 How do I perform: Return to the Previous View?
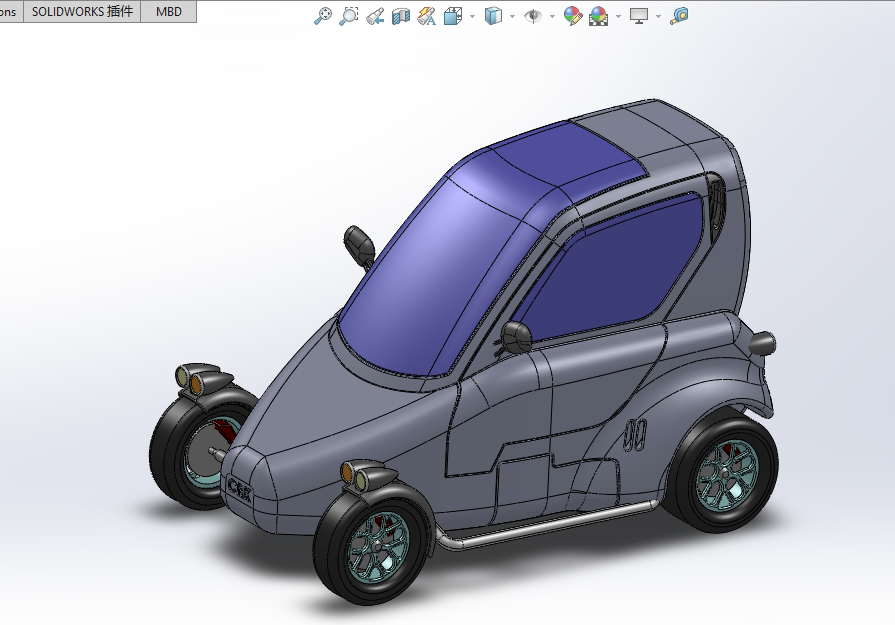(375, 16)
